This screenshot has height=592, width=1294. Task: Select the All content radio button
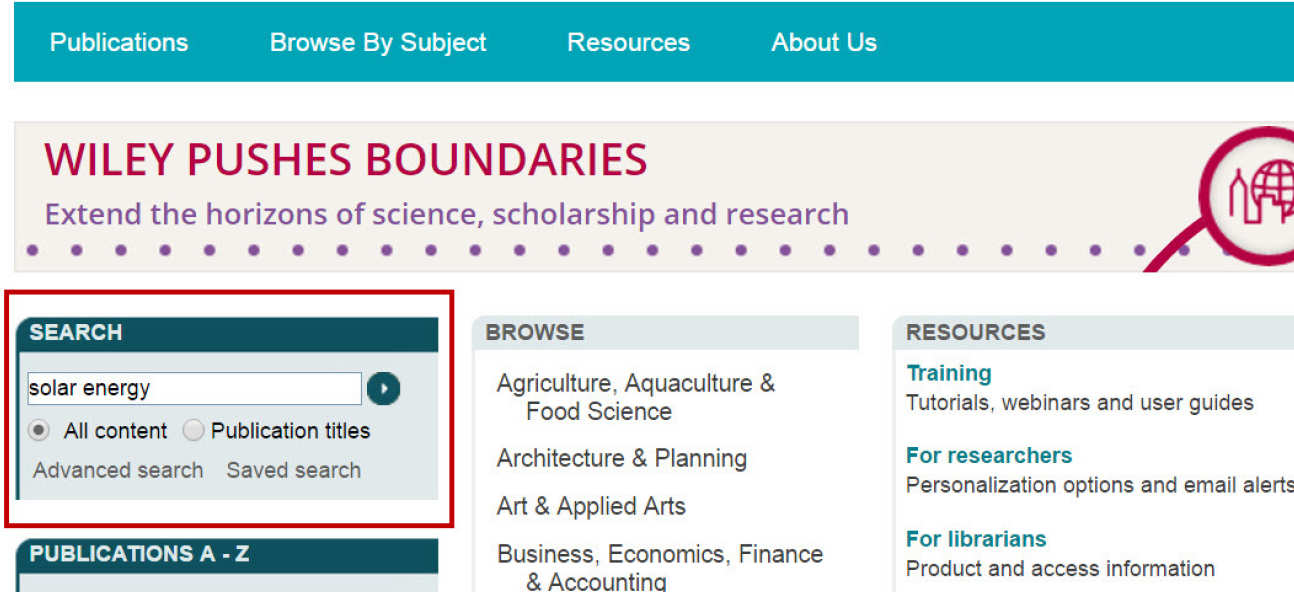[38, 430]
